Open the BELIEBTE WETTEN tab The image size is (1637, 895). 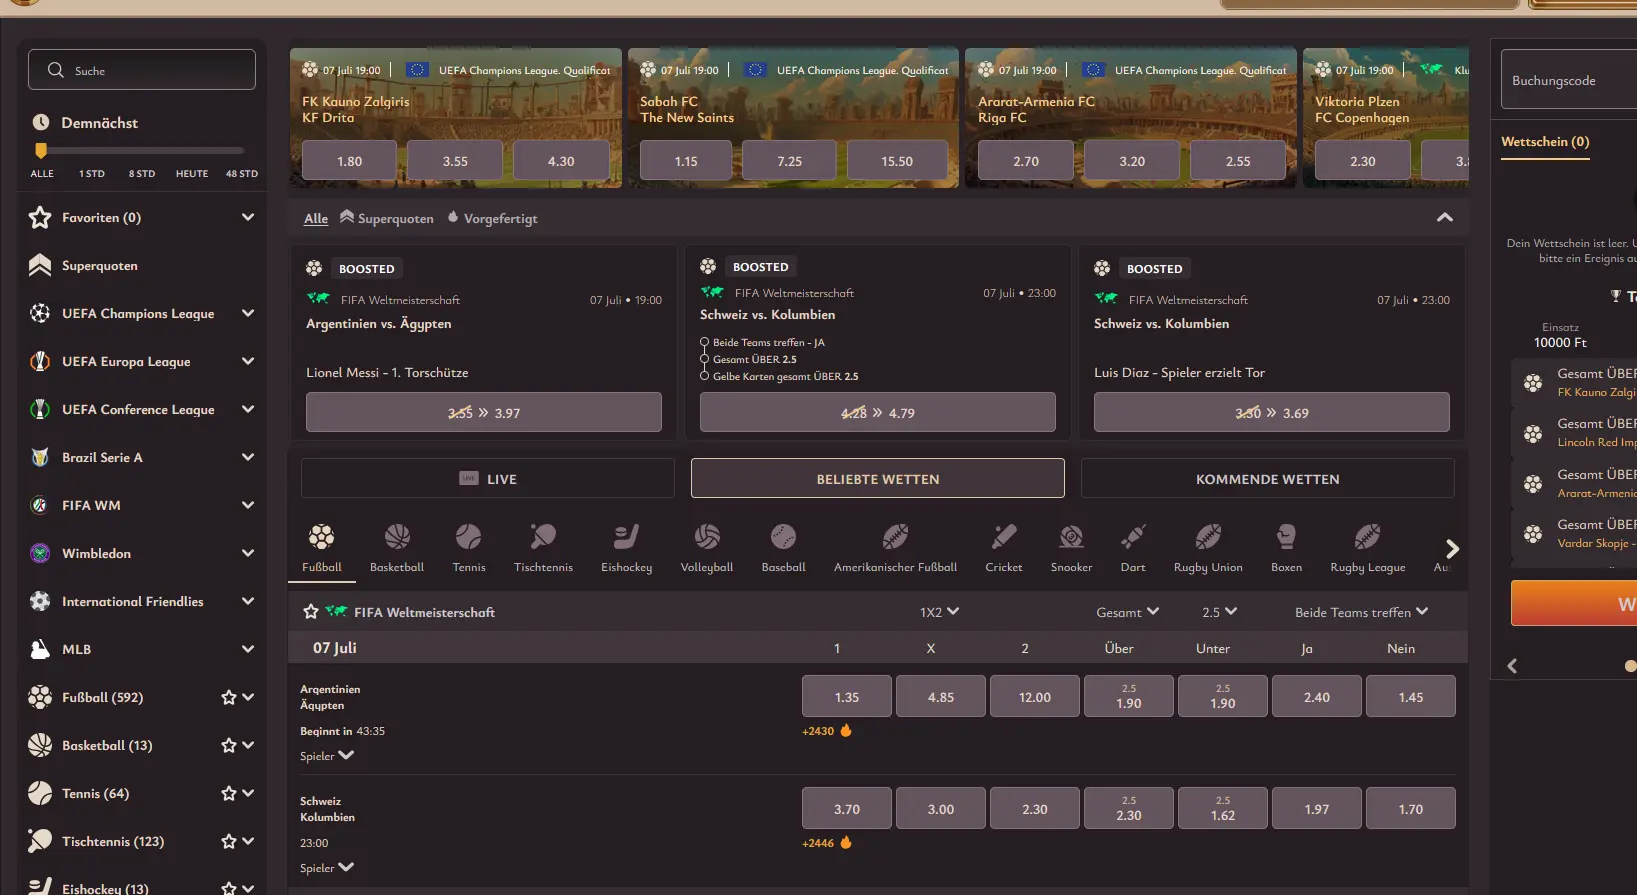pos(878,478)
